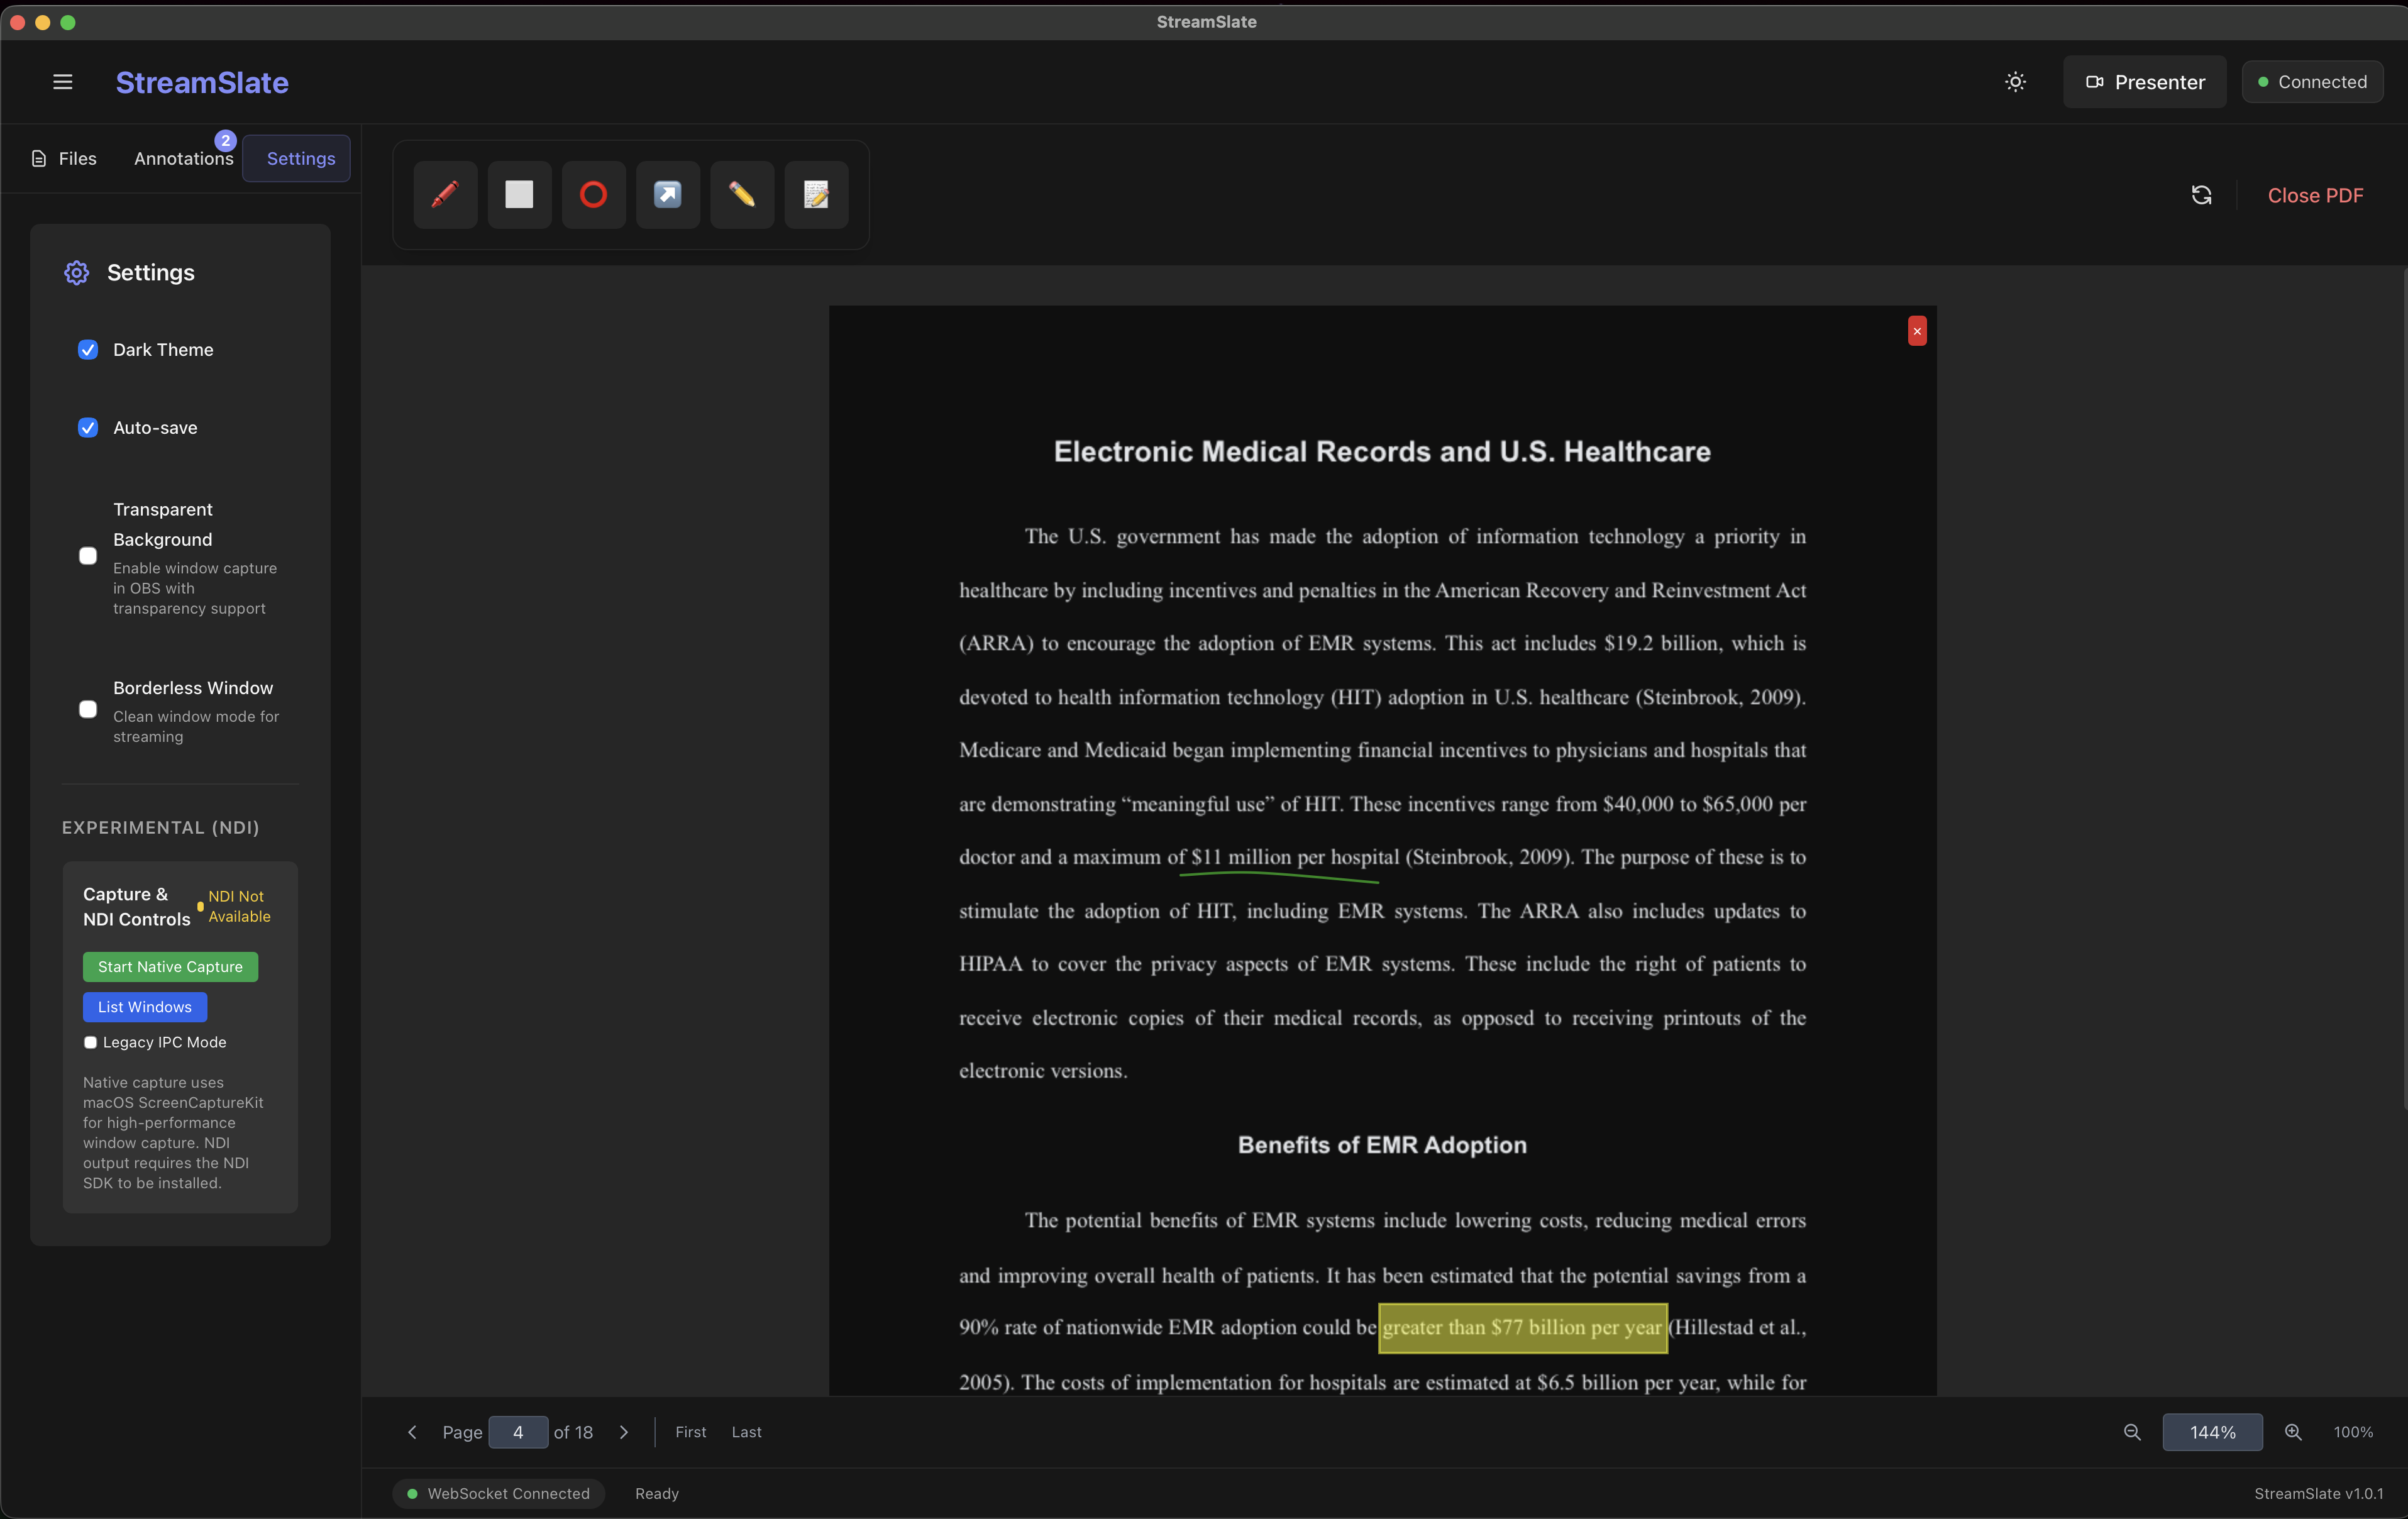Click the Start Native Capture button

[169, 966]
